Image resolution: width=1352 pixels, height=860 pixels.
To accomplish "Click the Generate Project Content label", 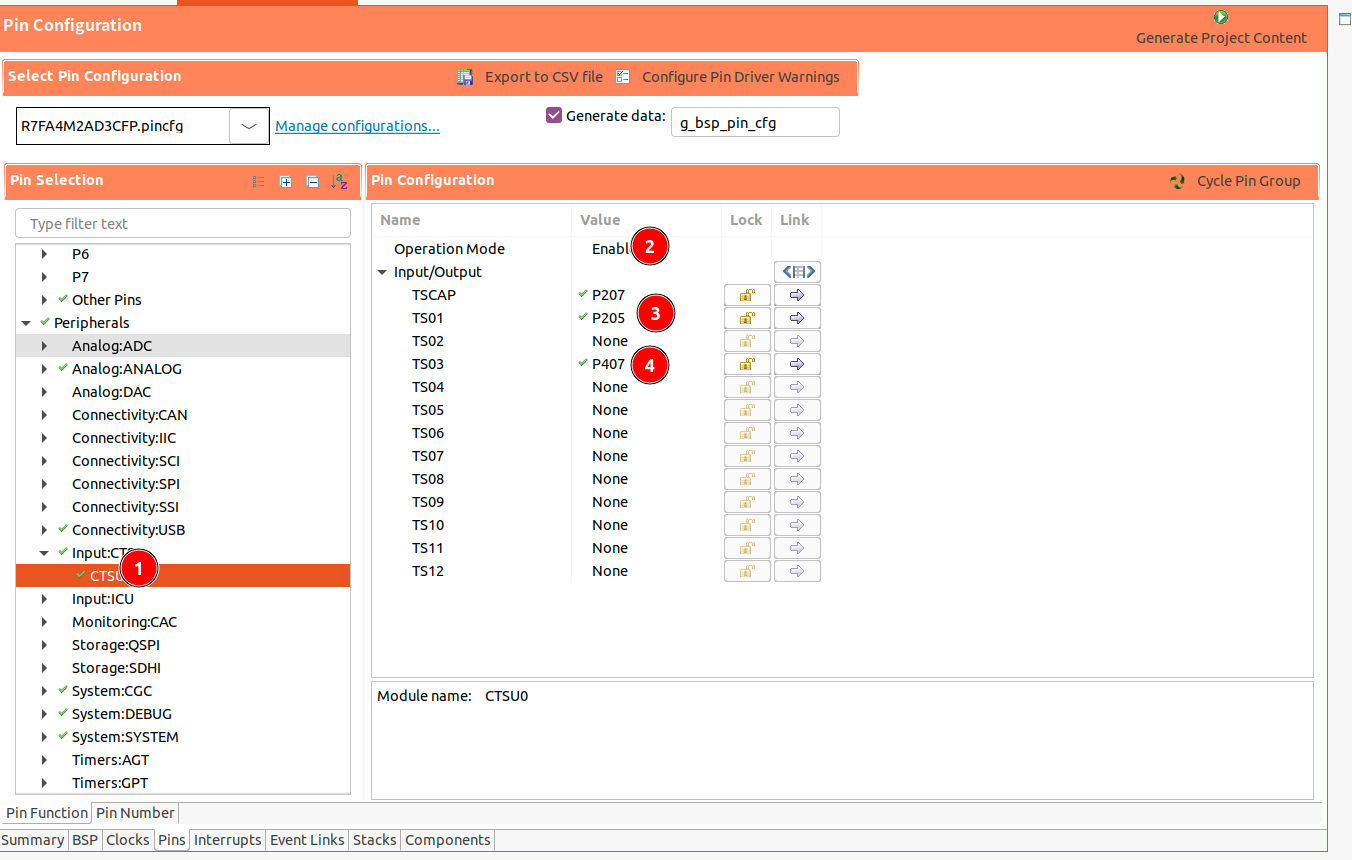I will click(x=1221, y=38).
